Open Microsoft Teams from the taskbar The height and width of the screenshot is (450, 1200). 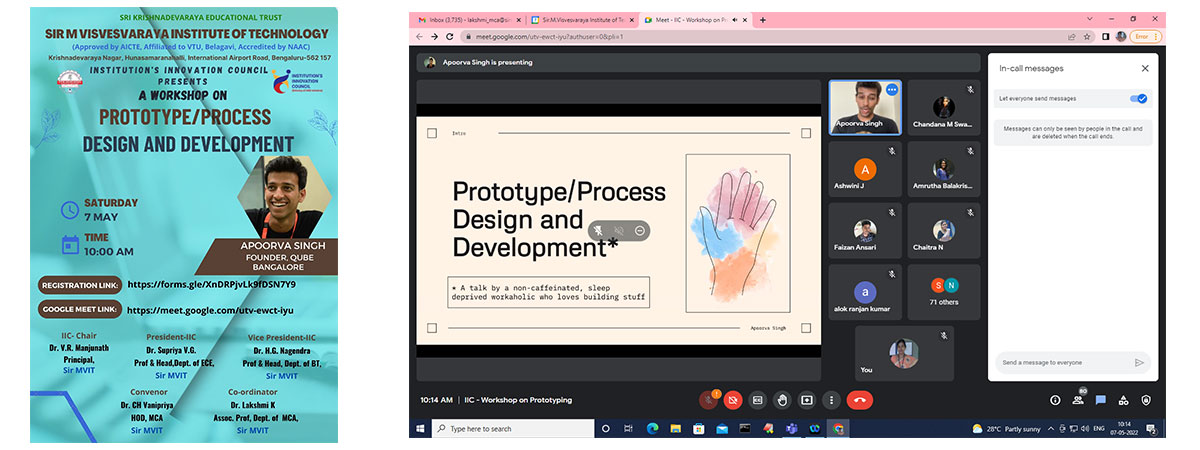(791, 428)
